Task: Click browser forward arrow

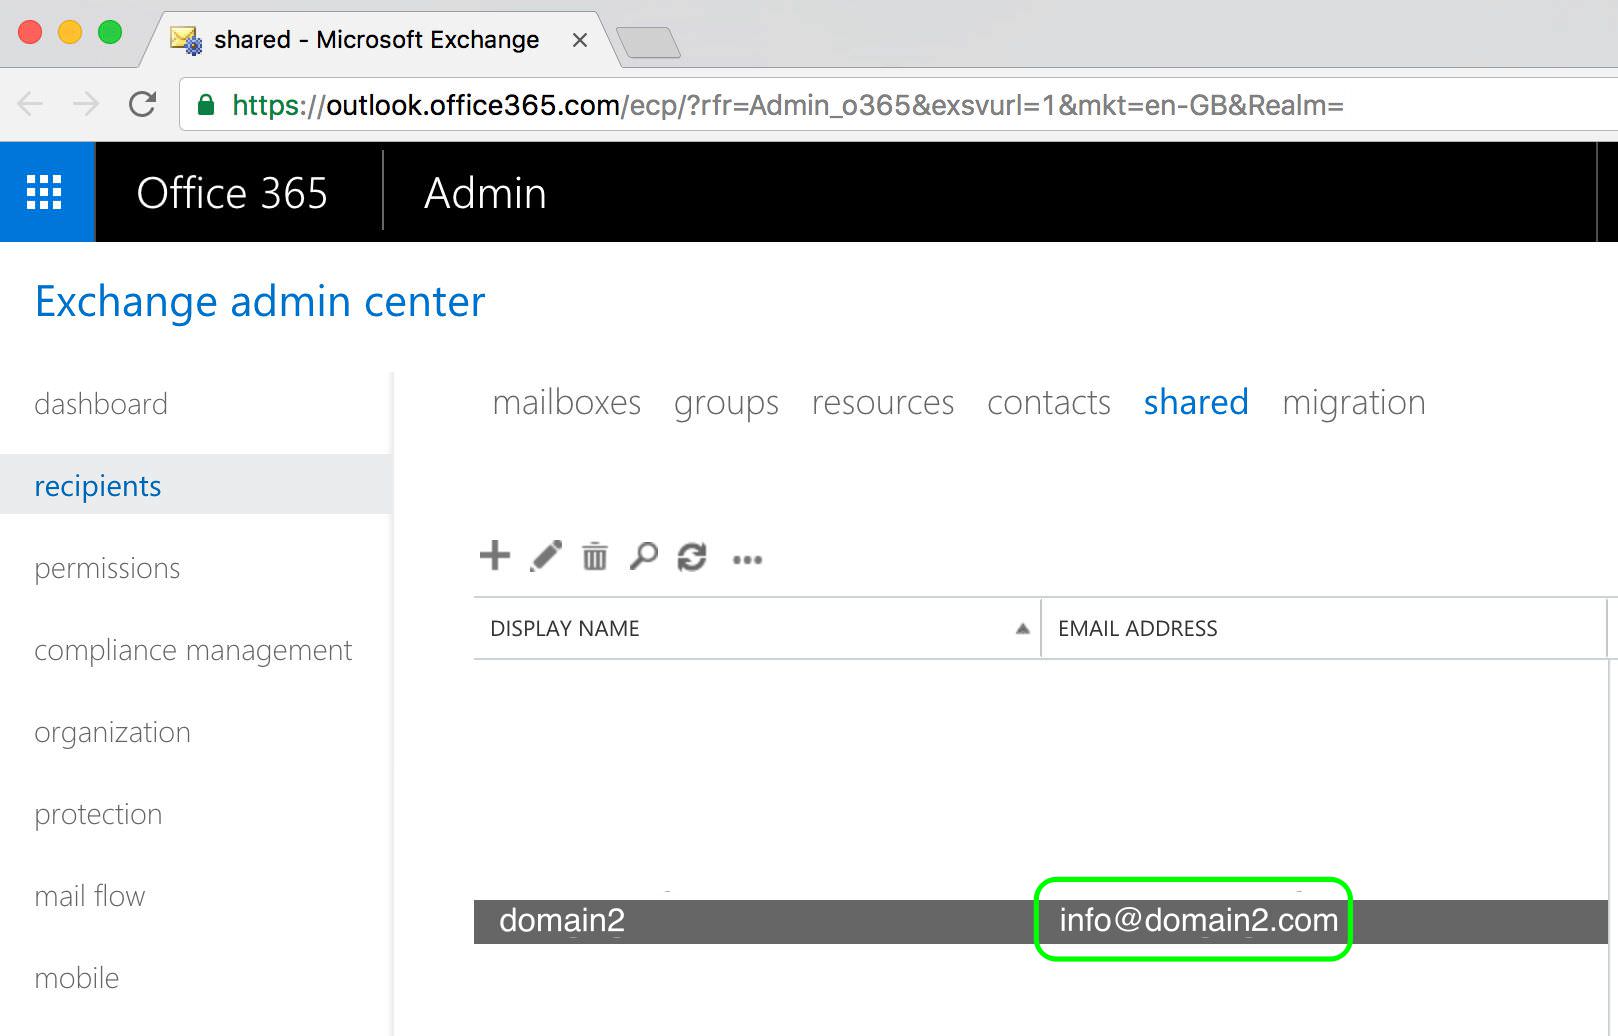Action: tap(86, 104)
